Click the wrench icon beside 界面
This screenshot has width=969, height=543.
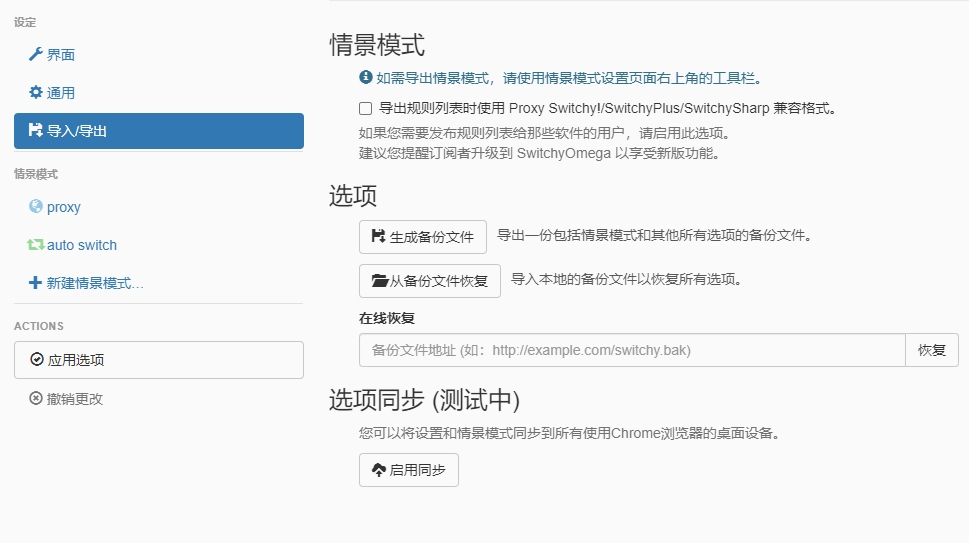coord(36,55)
